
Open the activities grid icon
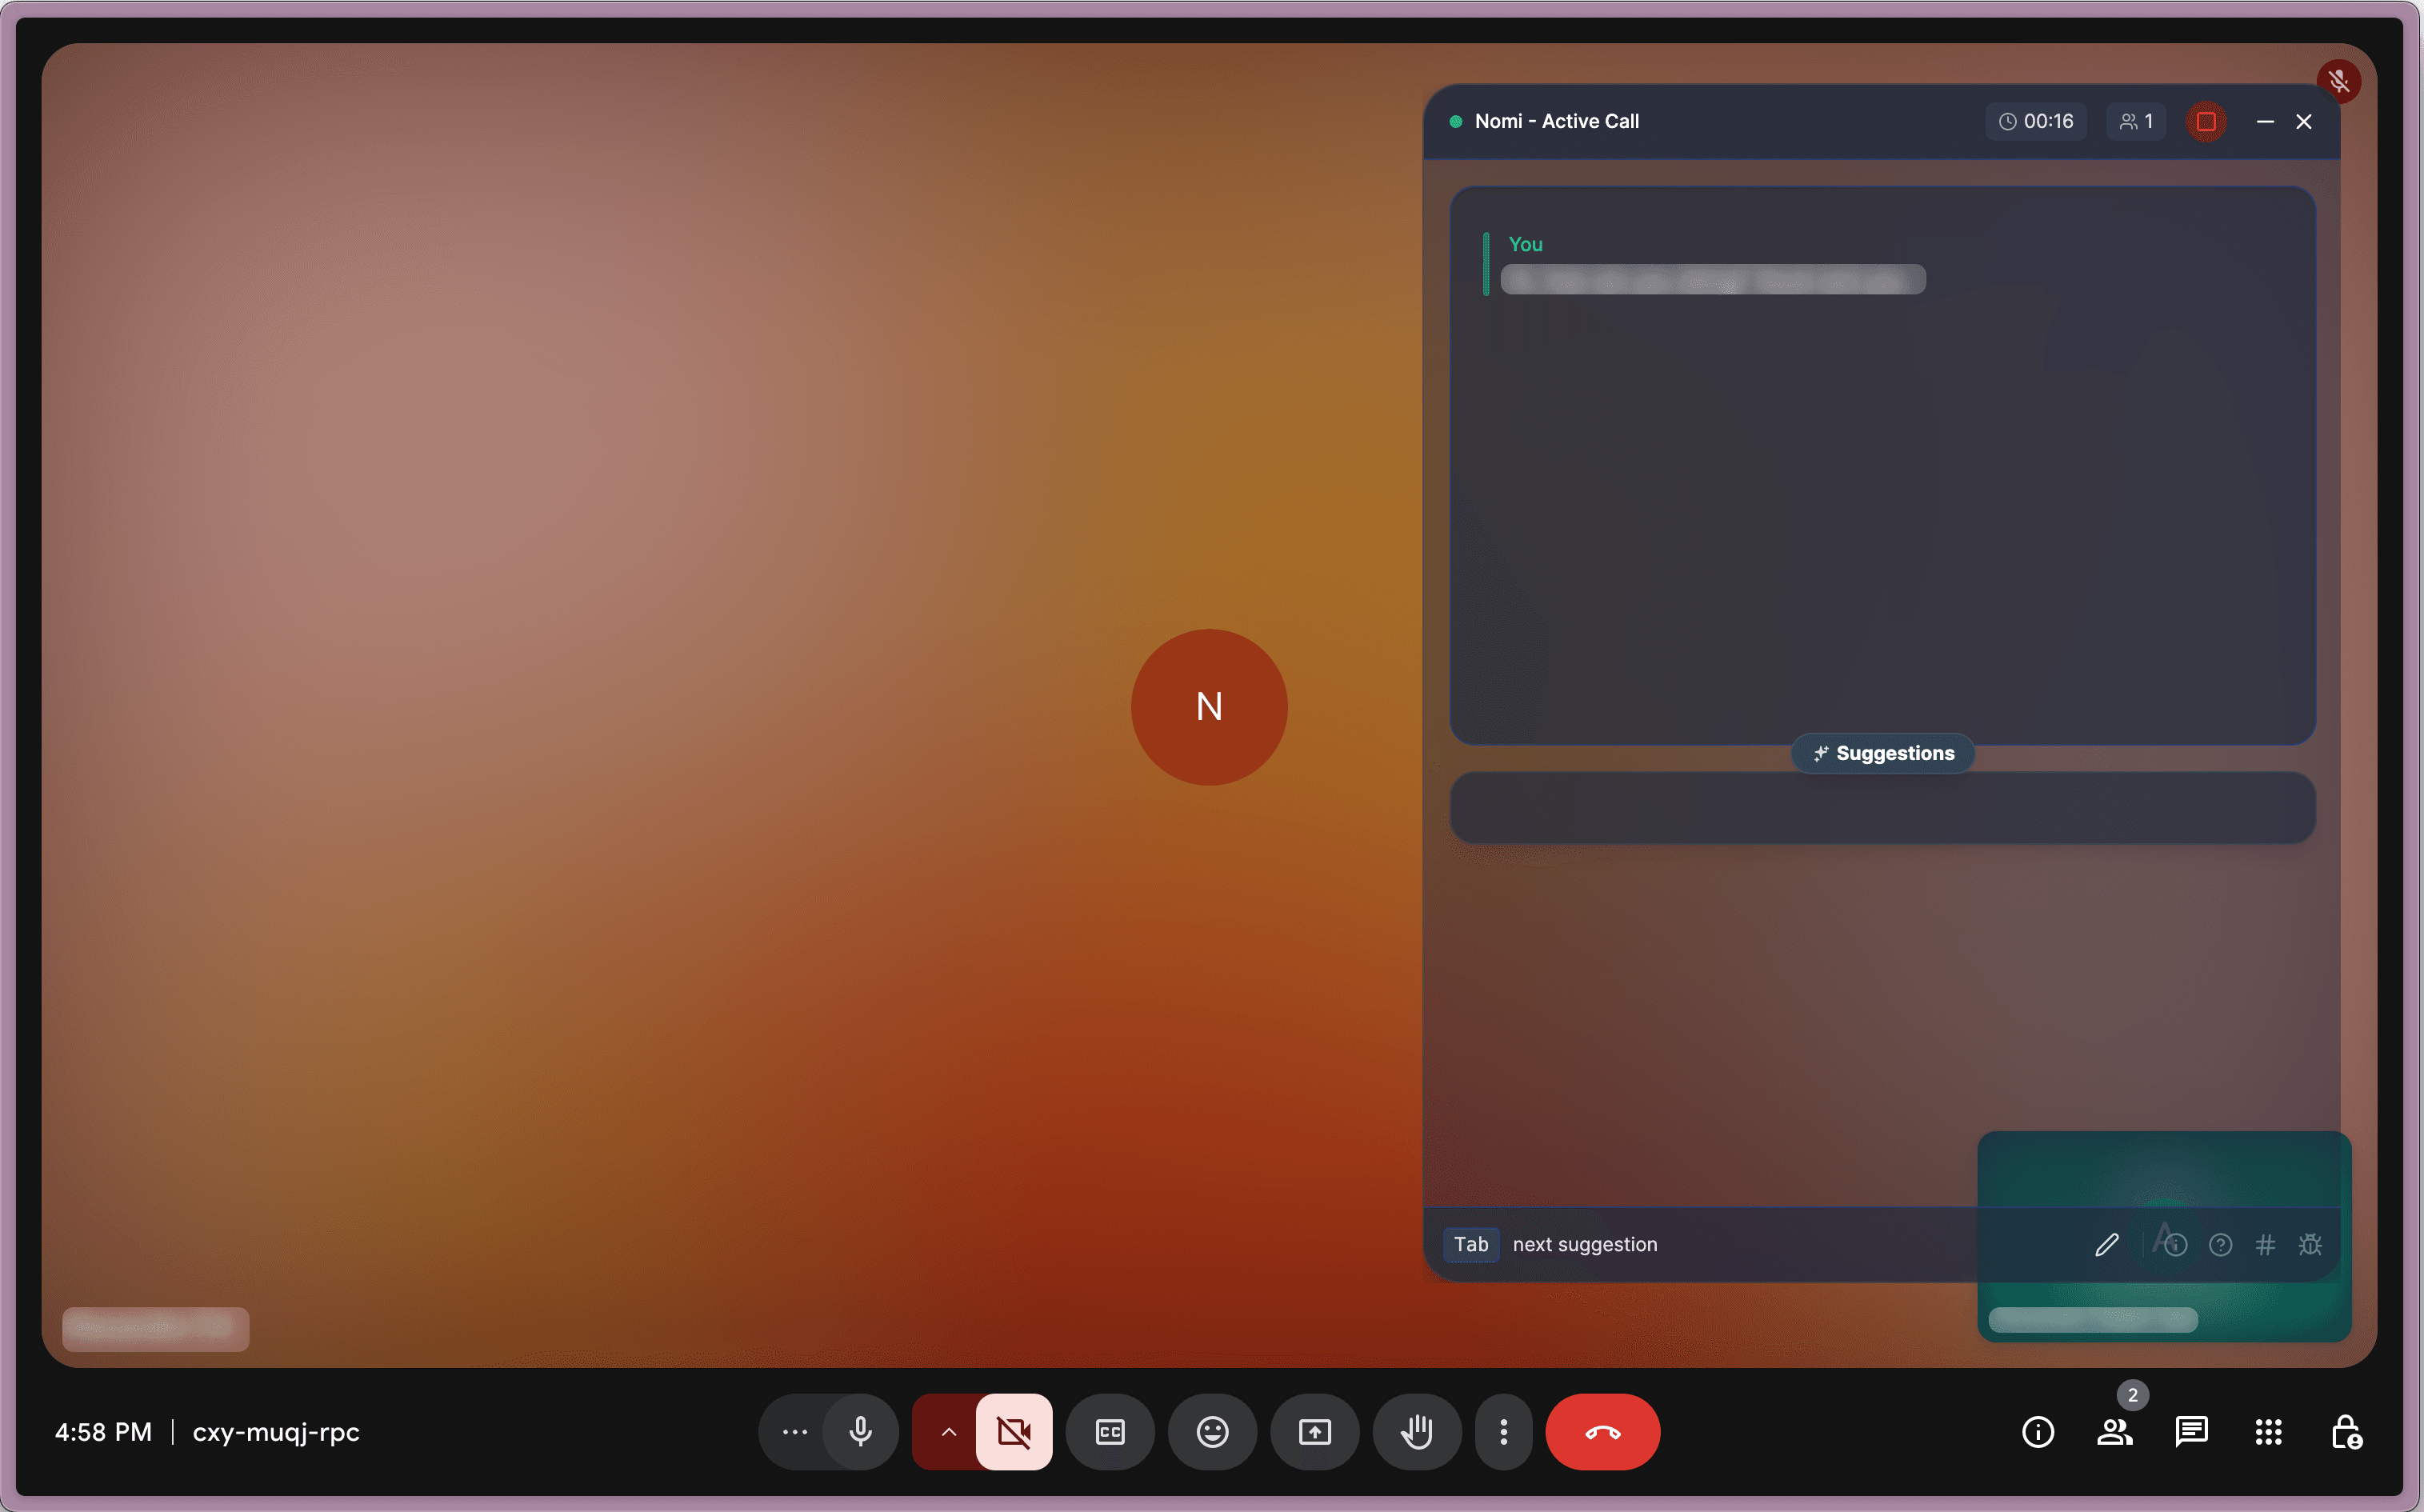(2268, 1432)
